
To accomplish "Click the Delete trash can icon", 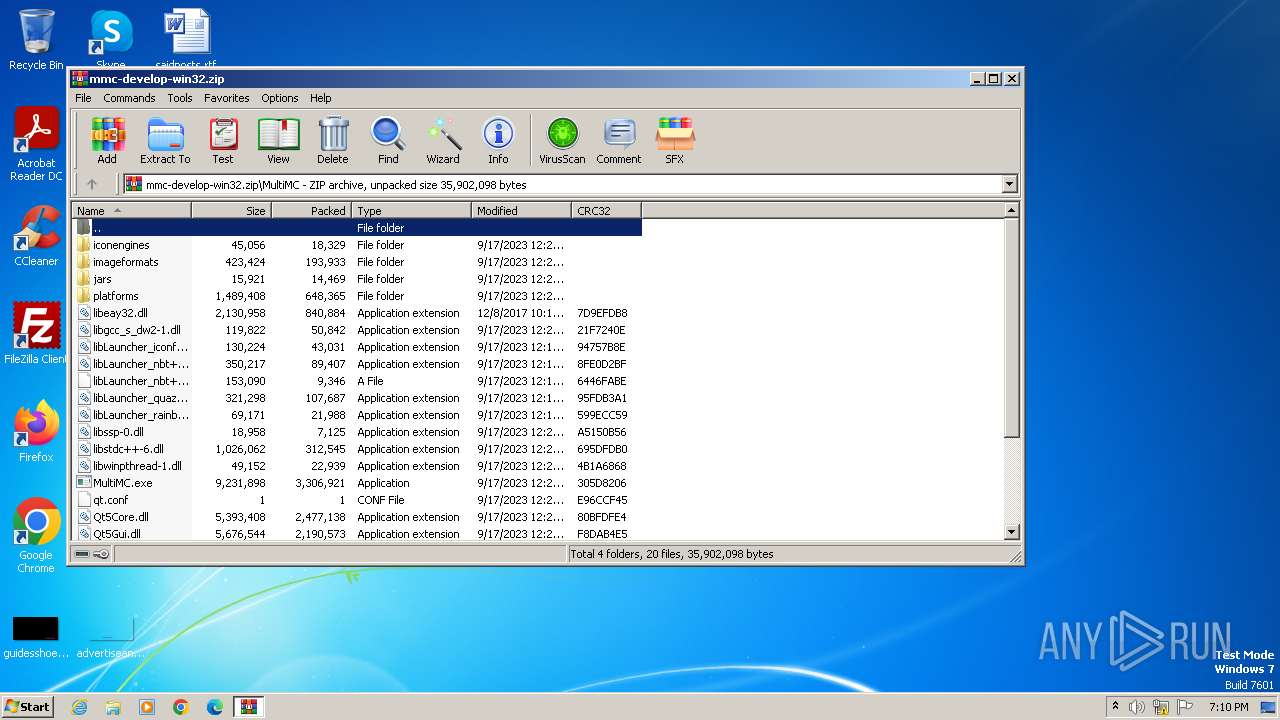I will click(333, 141).
